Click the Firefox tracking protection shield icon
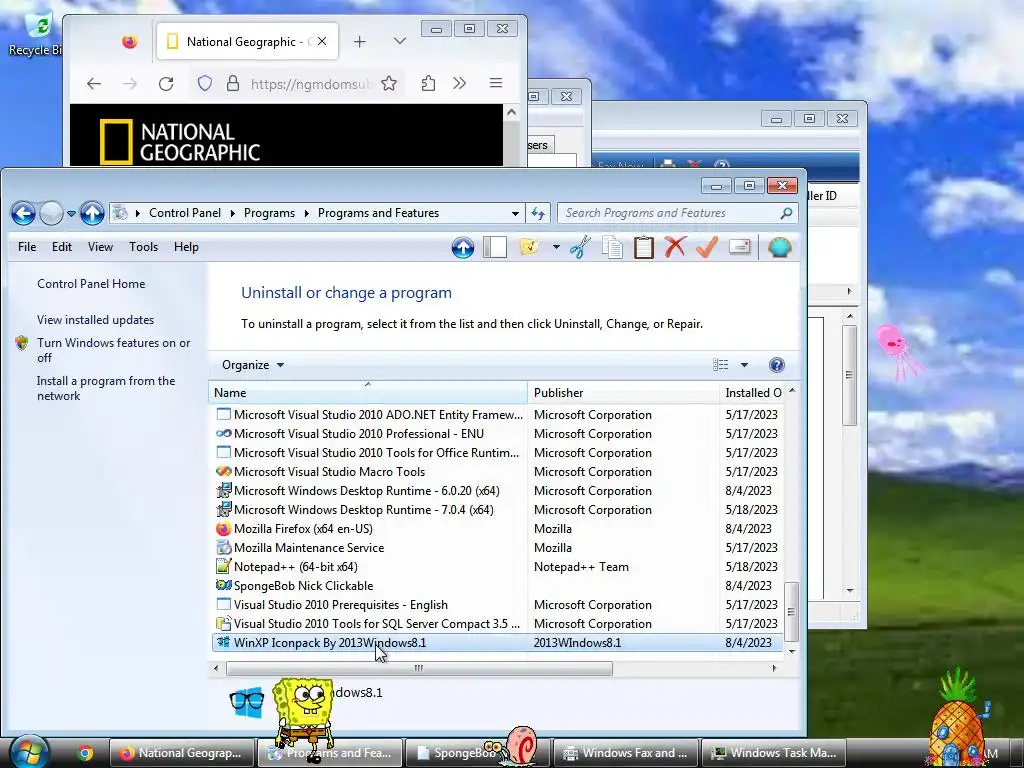1024x768 pixels. pyautogui.click(x=205, y=84)
